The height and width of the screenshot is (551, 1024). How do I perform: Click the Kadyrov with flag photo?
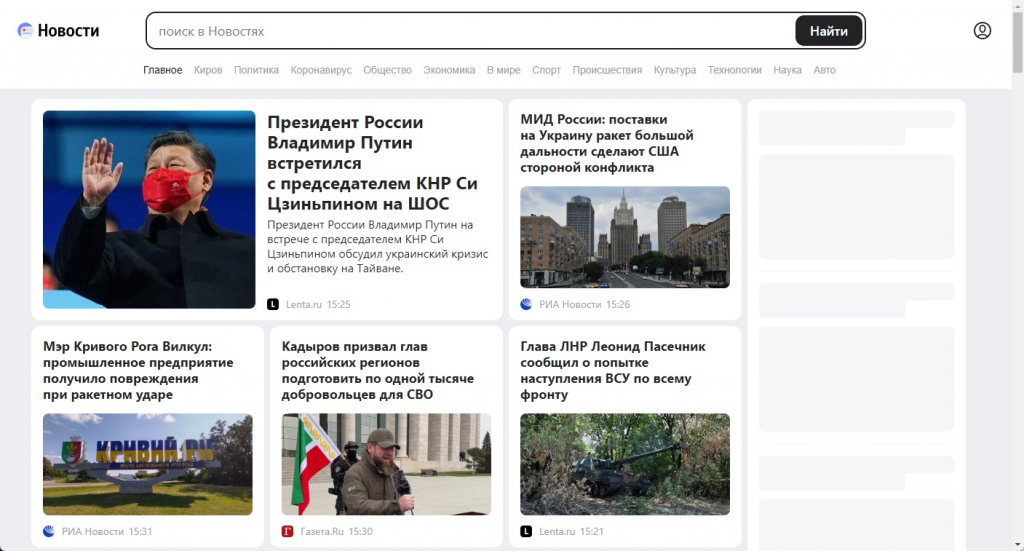pos(386,464)
